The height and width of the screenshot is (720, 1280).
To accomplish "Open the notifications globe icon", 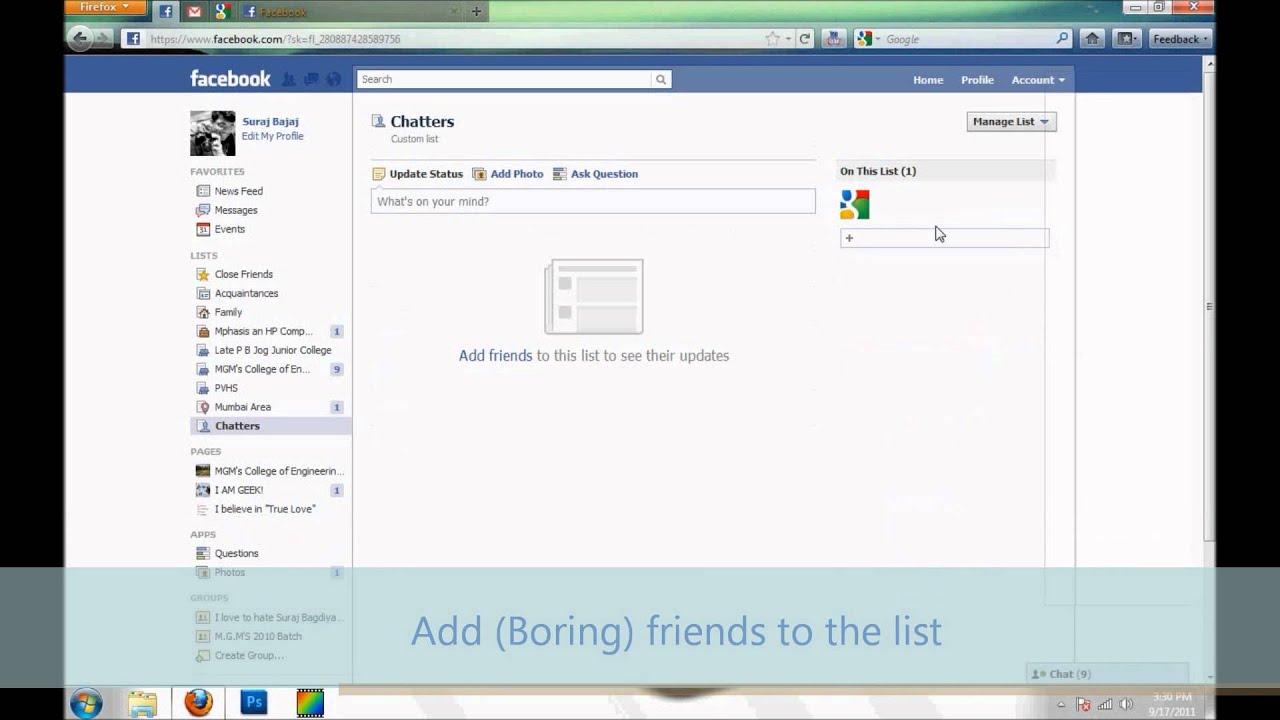I will point(334,79).
